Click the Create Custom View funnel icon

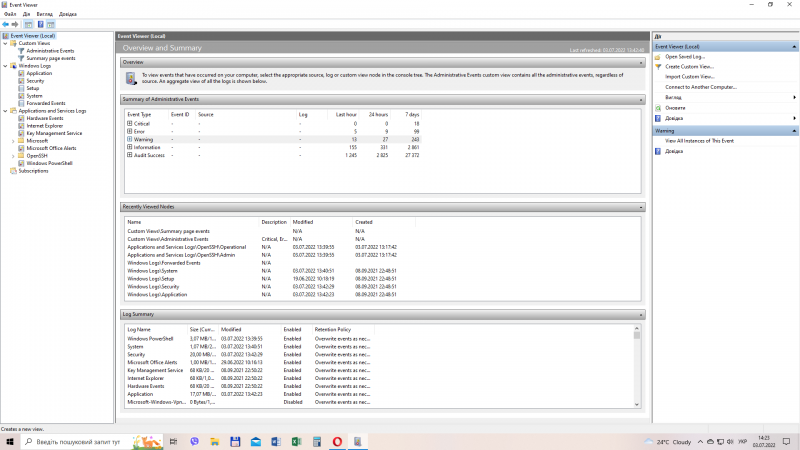click(659, 66)
